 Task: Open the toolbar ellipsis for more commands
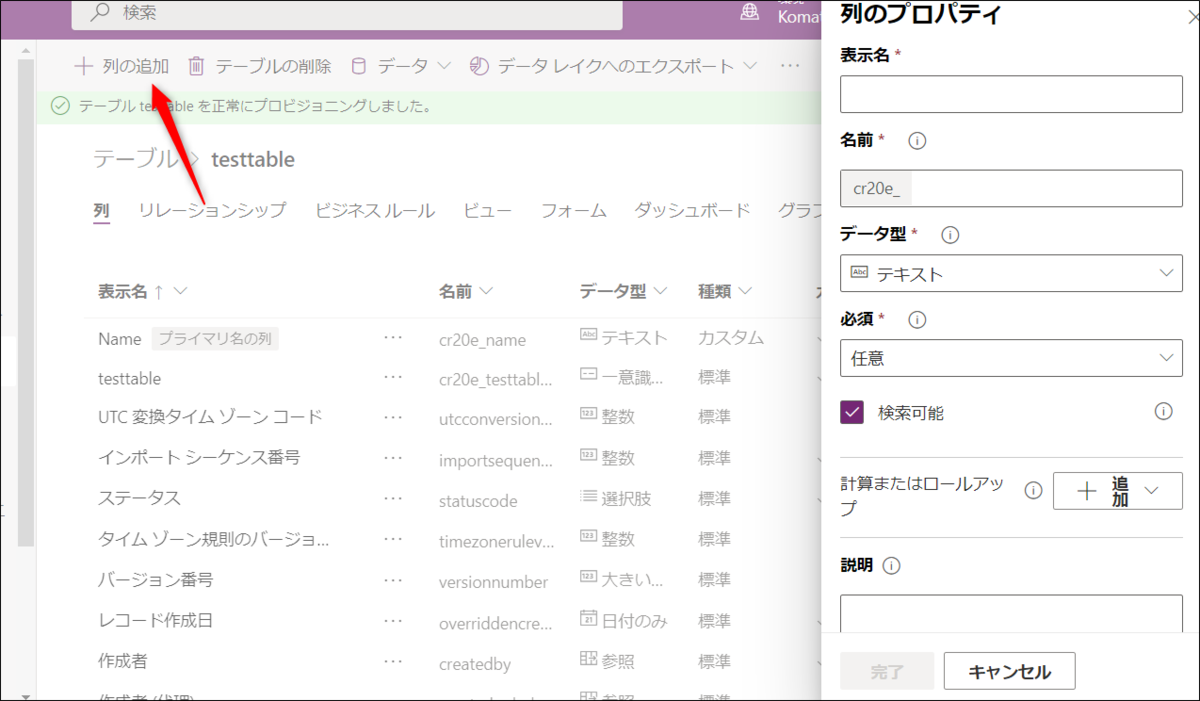click(789, 65)
